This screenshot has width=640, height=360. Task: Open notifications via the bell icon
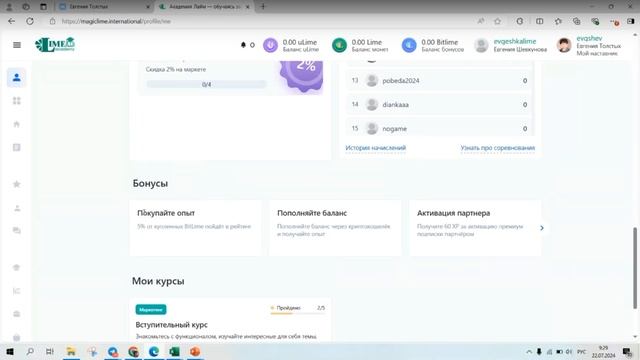(243, 45)
